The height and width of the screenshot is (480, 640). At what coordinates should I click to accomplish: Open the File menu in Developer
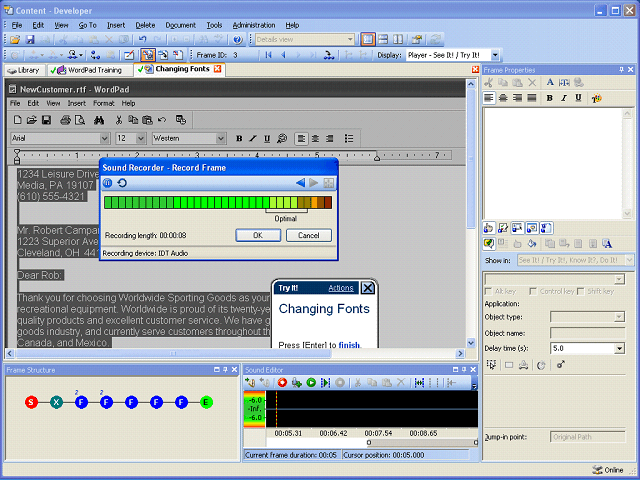[17, 25]
